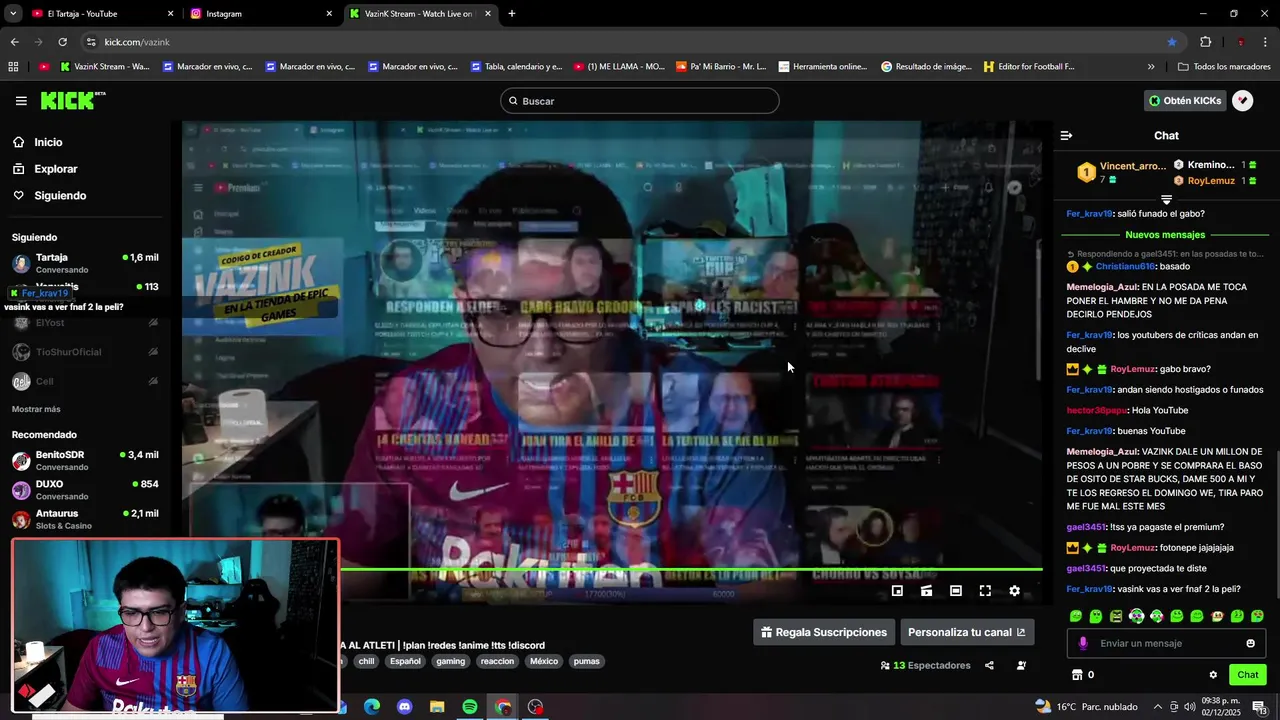Open the chat shop icon
Viewport: 1280px width, 720px height.
point(1077,675)
